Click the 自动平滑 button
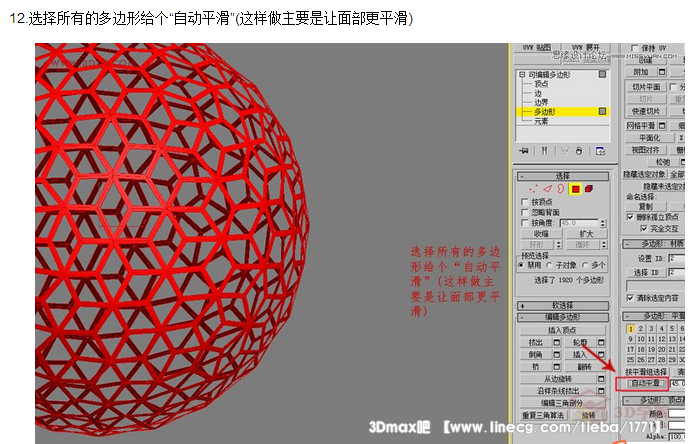 click(645, 383)
